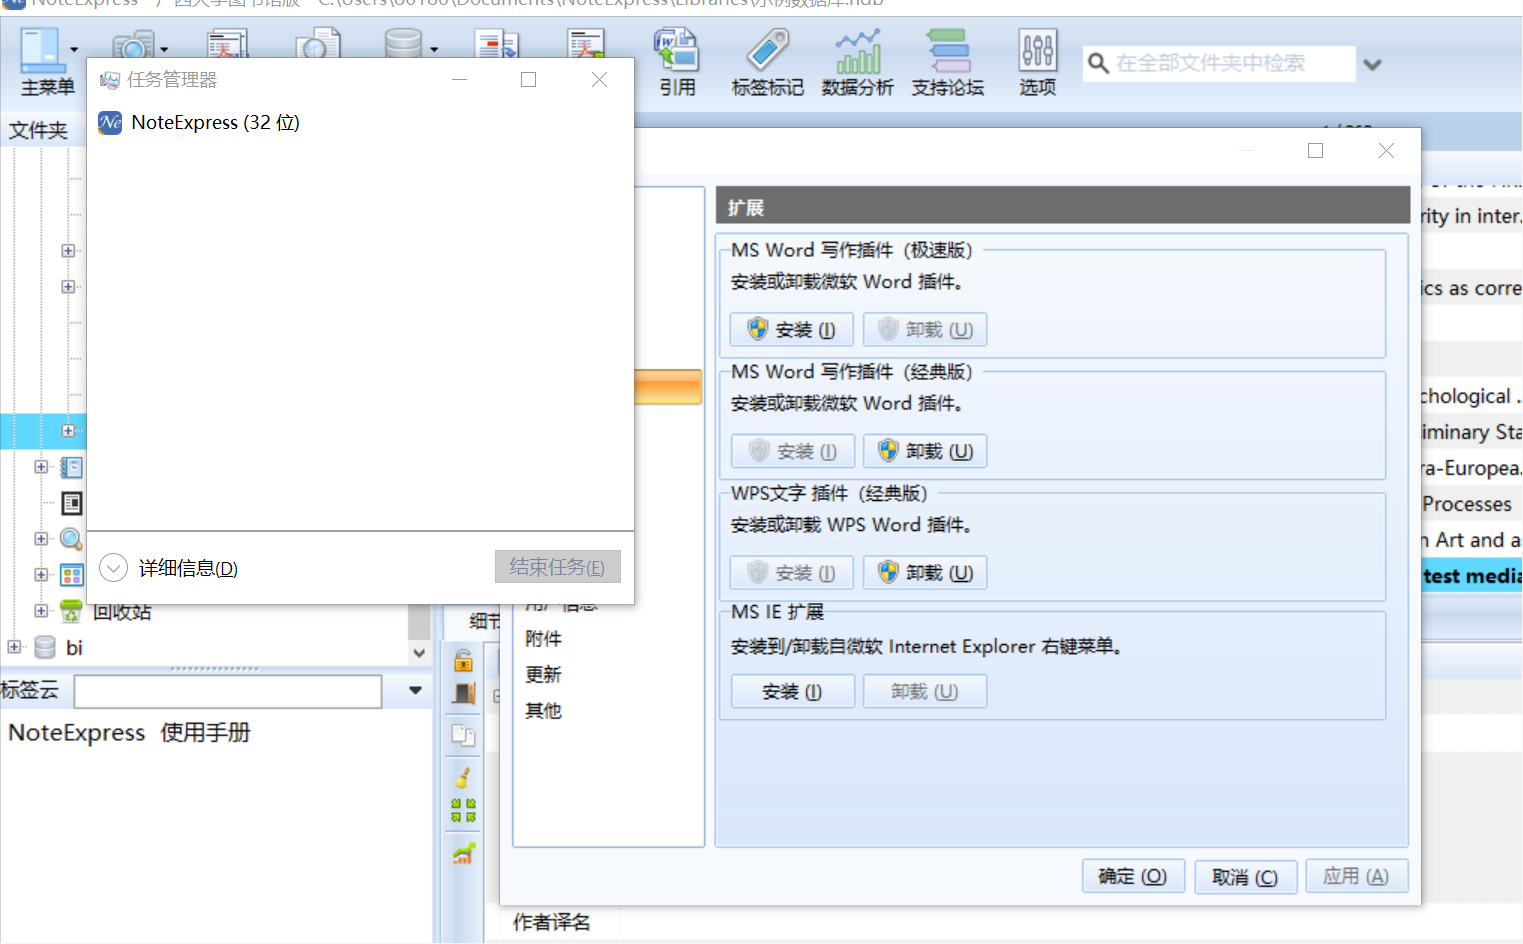
Task: Click the notebook icon in the folder tree
Action: tap(71, 467)
